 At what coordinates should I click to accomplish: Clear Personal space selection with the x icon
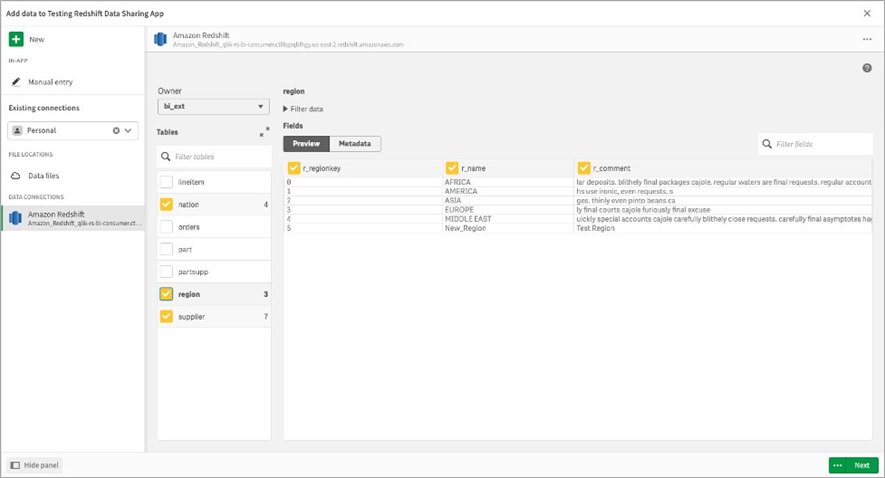[116, 130]
